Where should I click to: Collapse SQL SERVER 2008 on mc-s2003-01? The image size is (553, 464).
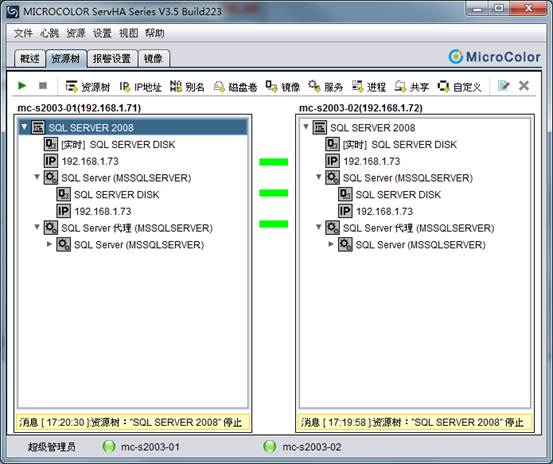(x=24, y=127)
